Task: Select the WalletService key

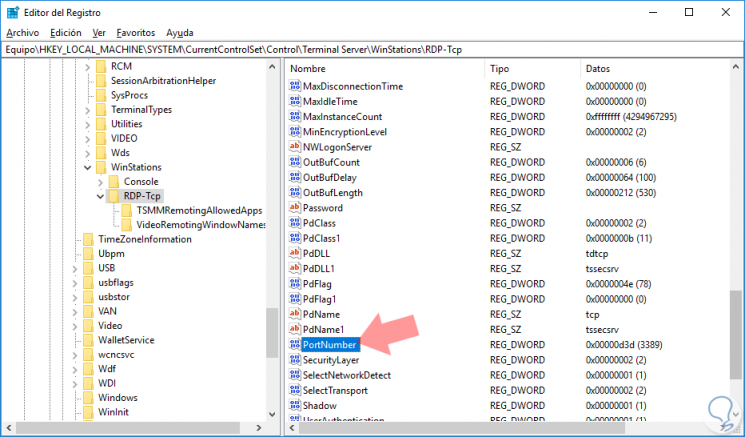Action: point(126,340)
